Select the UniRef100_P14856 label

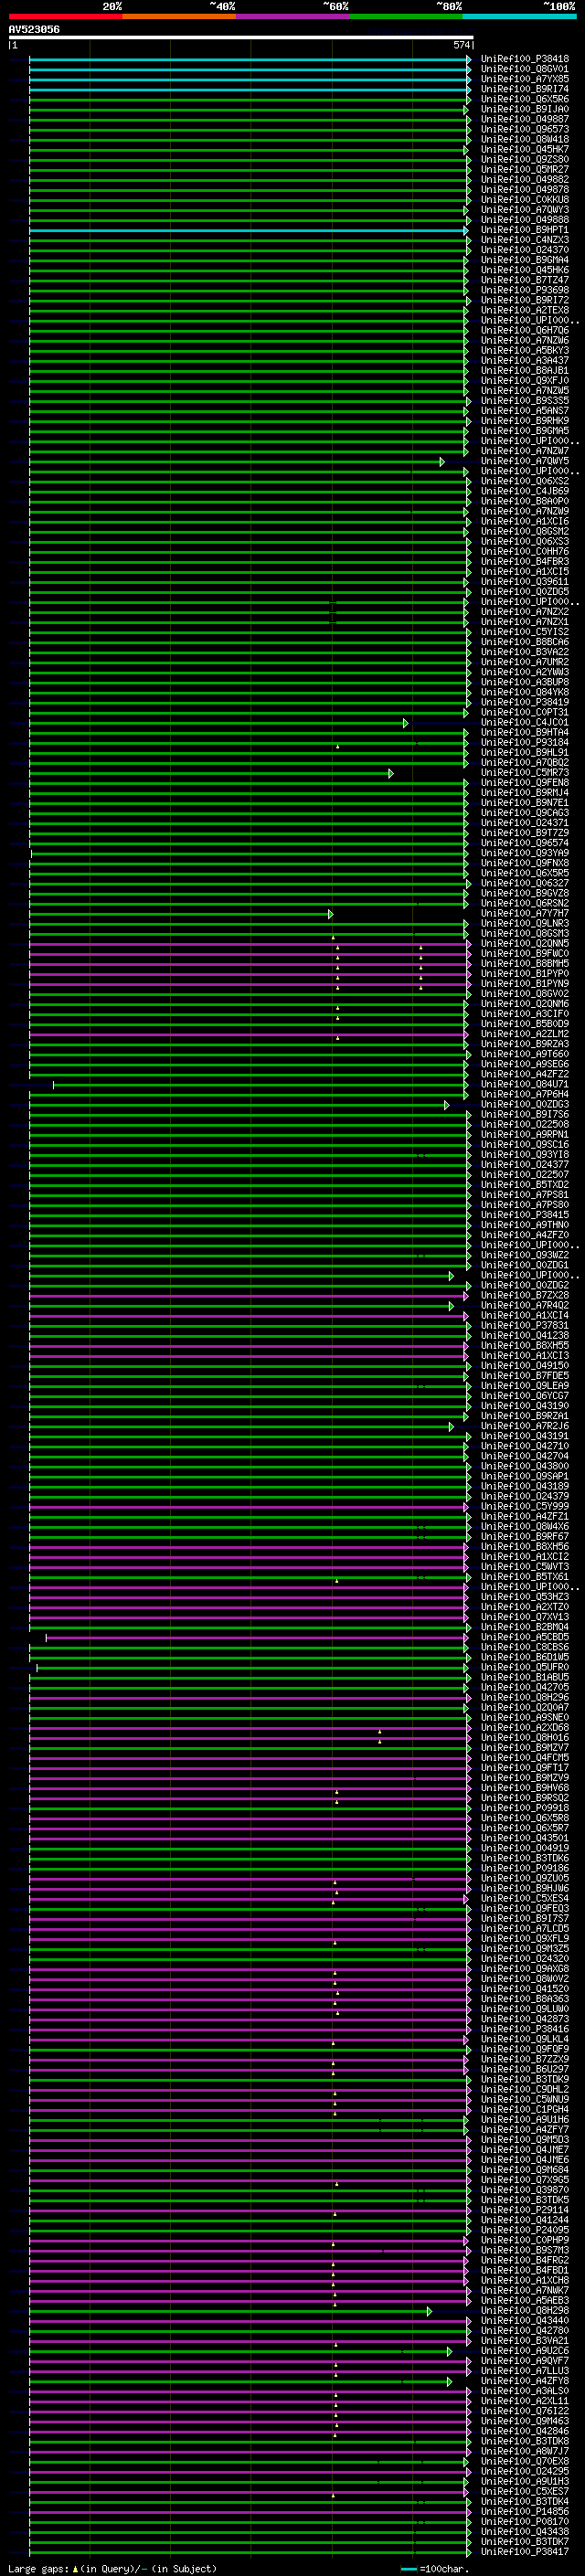click(x=524, y=2511)
